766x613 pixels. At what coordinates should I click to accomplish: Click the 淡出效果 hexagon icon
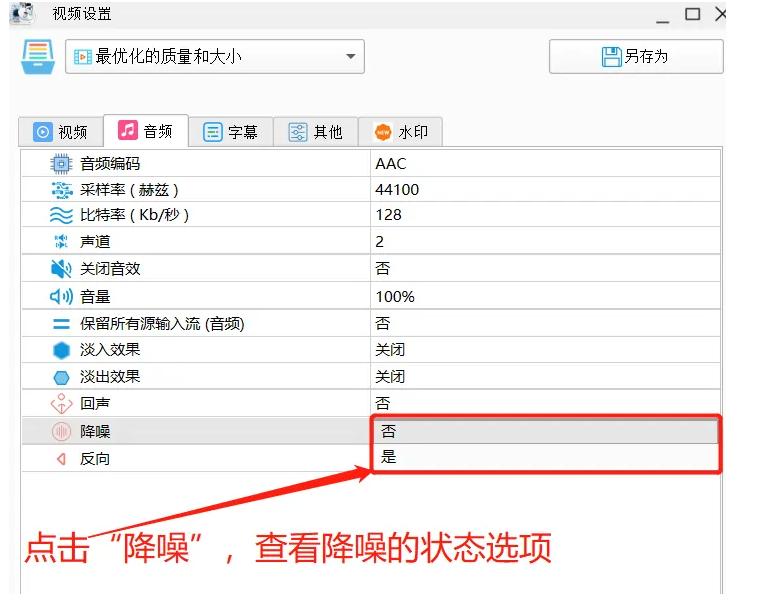(x=61, y=377)
